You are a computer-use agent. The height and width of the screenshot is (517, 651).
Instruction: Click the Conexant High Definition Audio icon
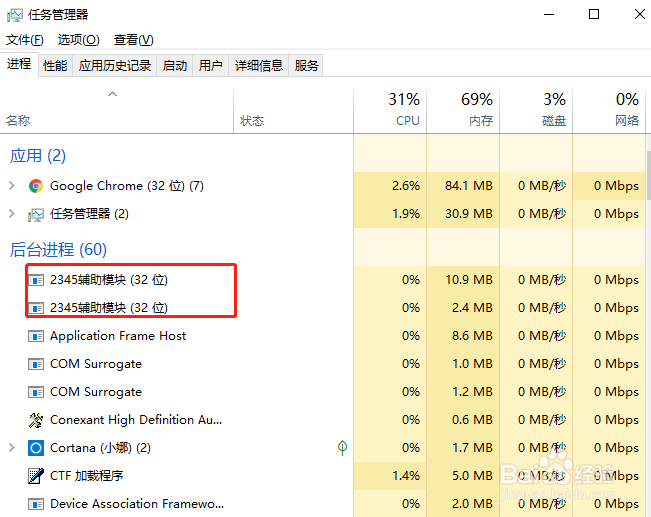click(x=36, y=420)
